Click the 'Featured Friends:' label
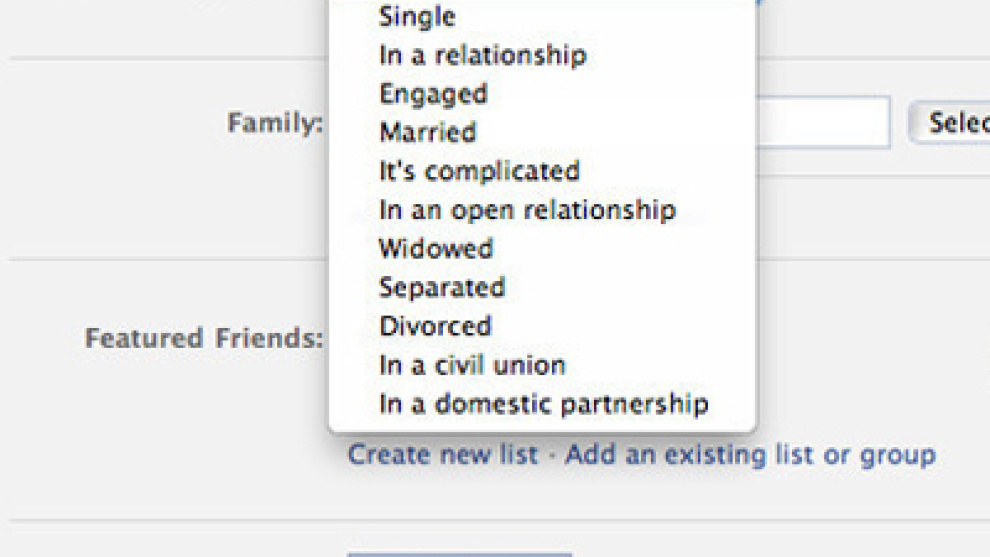Screen dimensions: 990x557 point(204,338)
